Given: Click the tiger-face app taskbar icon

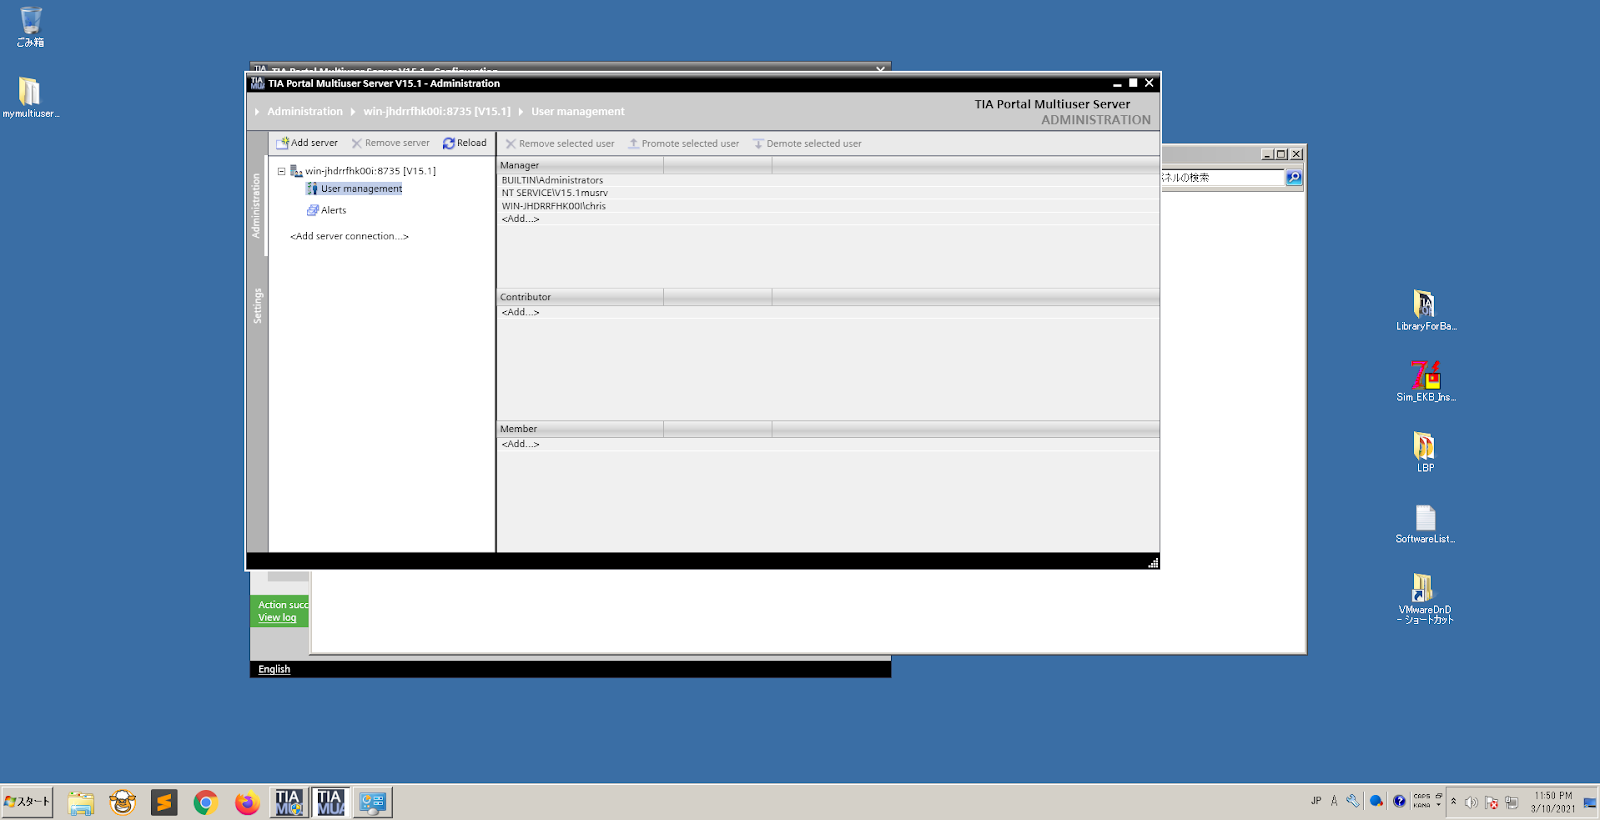Looking at the screenshot, I should pyautogui.click(x=123, y=803).
